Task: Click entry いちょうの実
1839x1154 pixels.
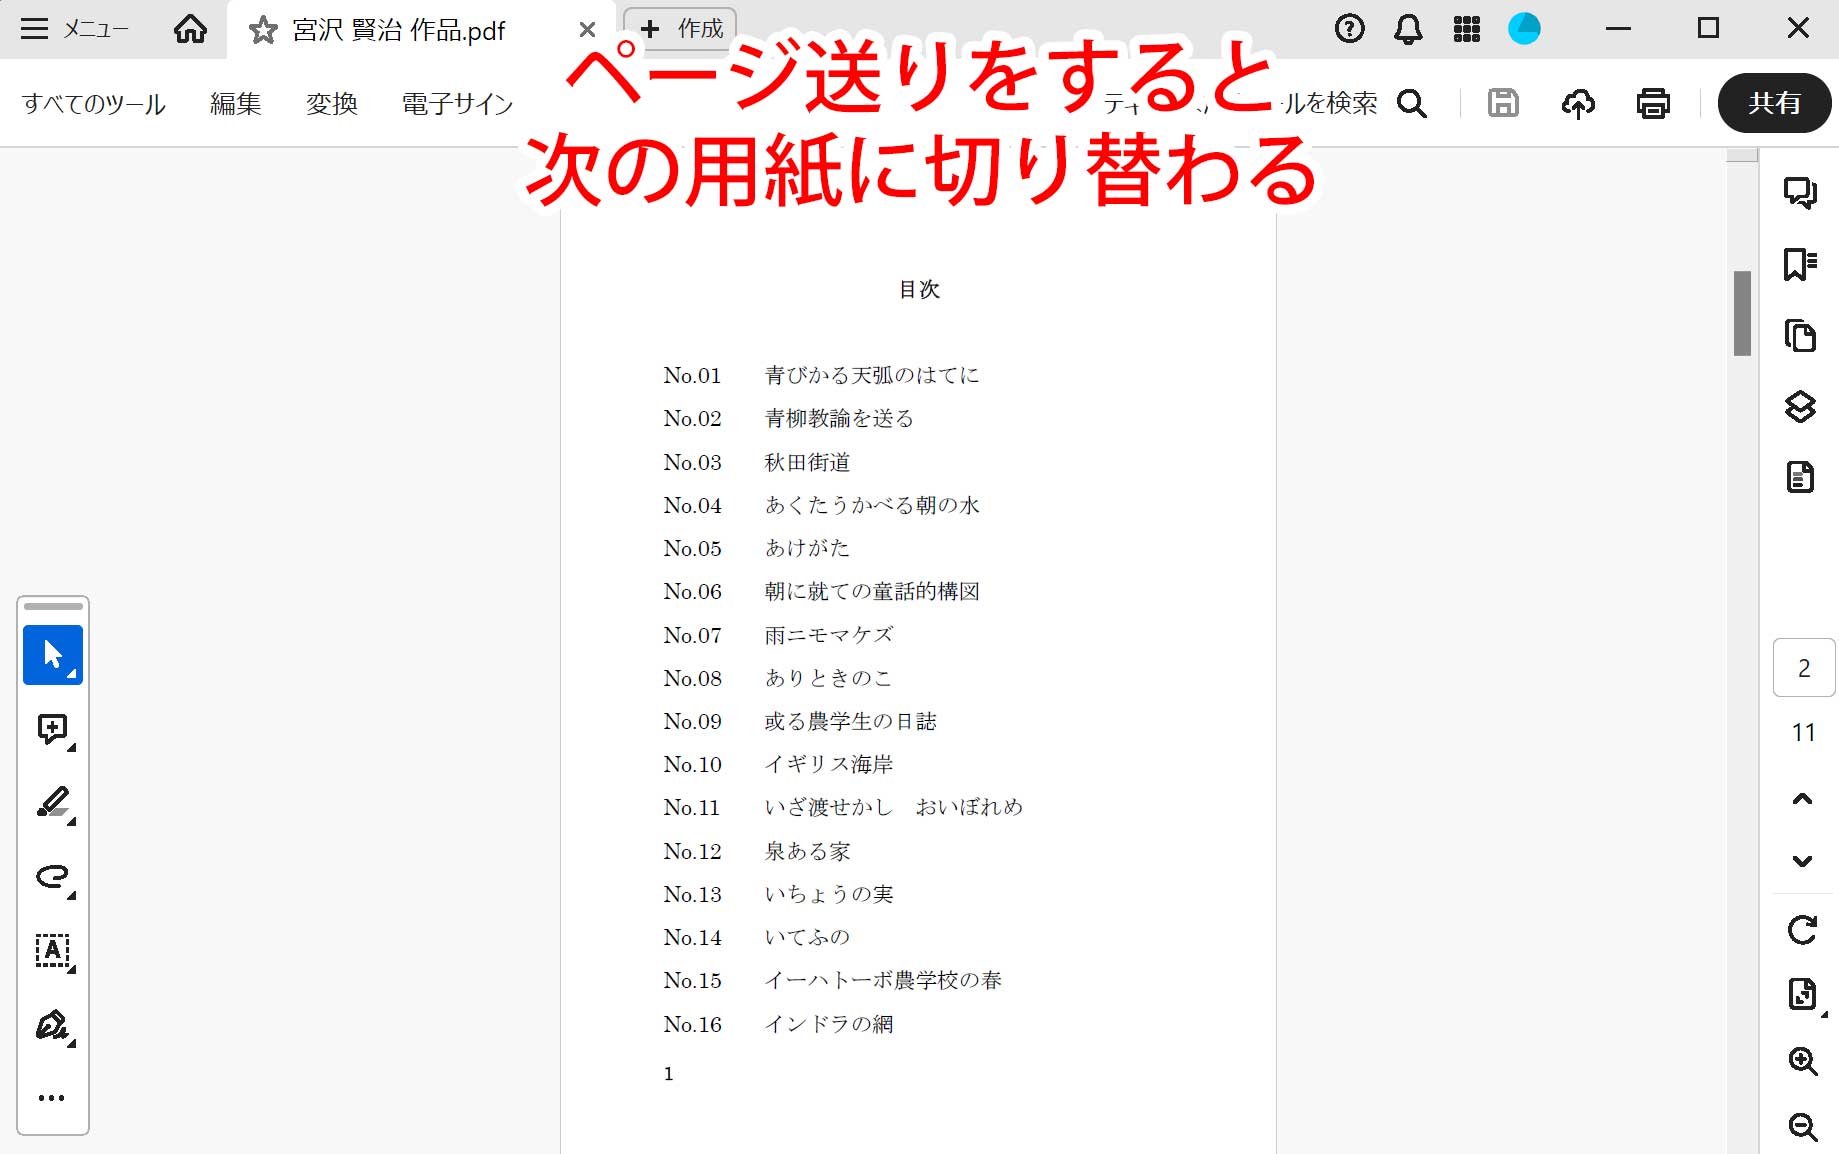Action: (x=829, y=894)
